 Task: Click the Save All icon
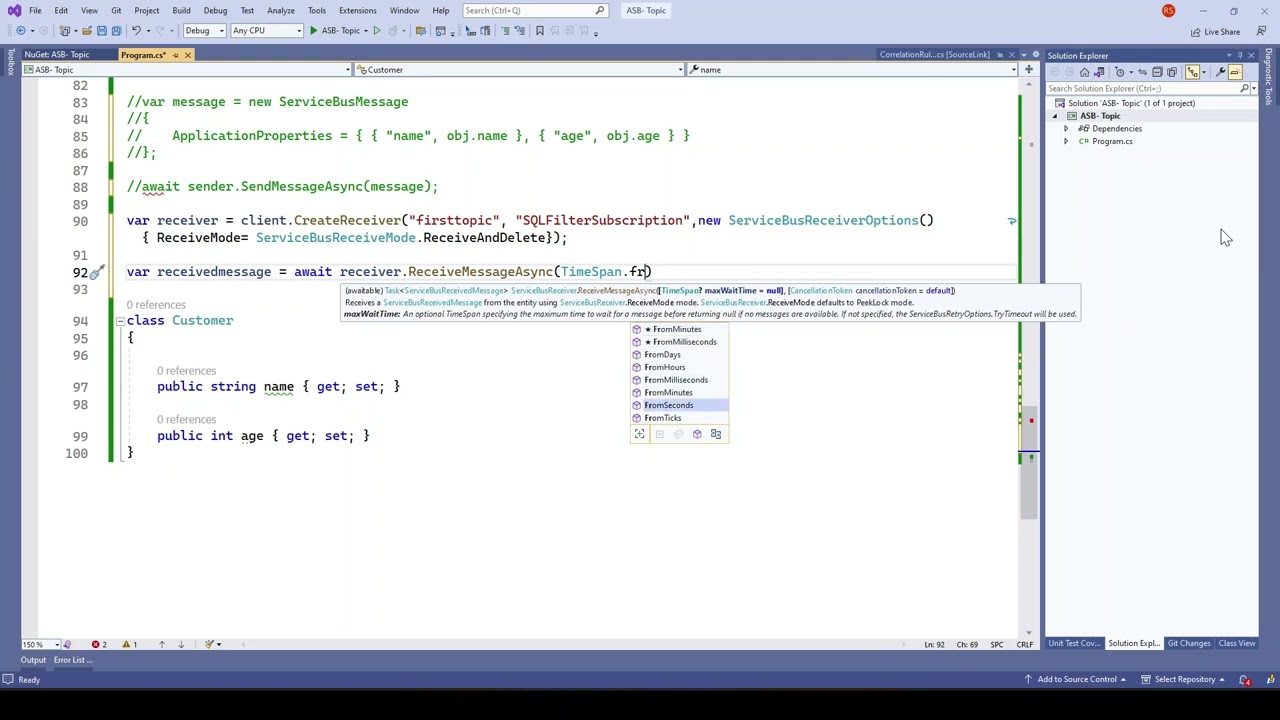(116, 31)
